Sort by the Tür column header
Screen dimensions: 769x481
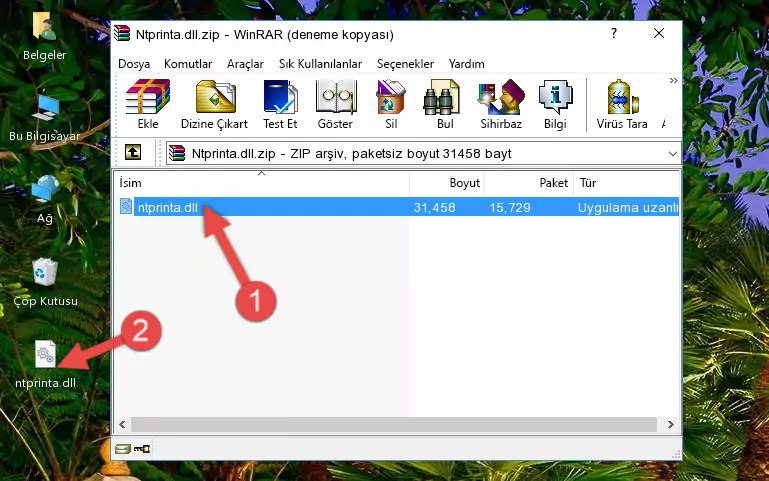[626, 183]
